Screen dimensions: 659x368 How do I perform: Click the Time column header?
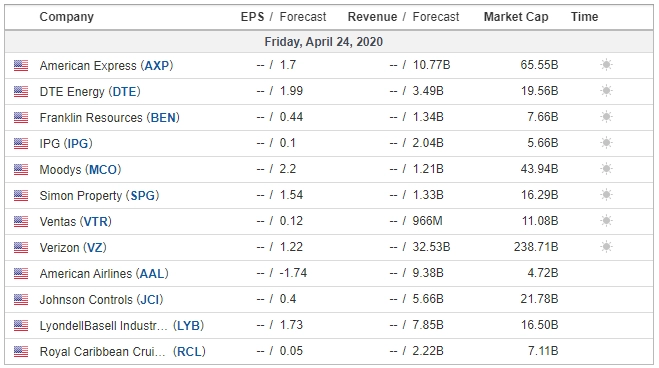(x=584, y=17)
